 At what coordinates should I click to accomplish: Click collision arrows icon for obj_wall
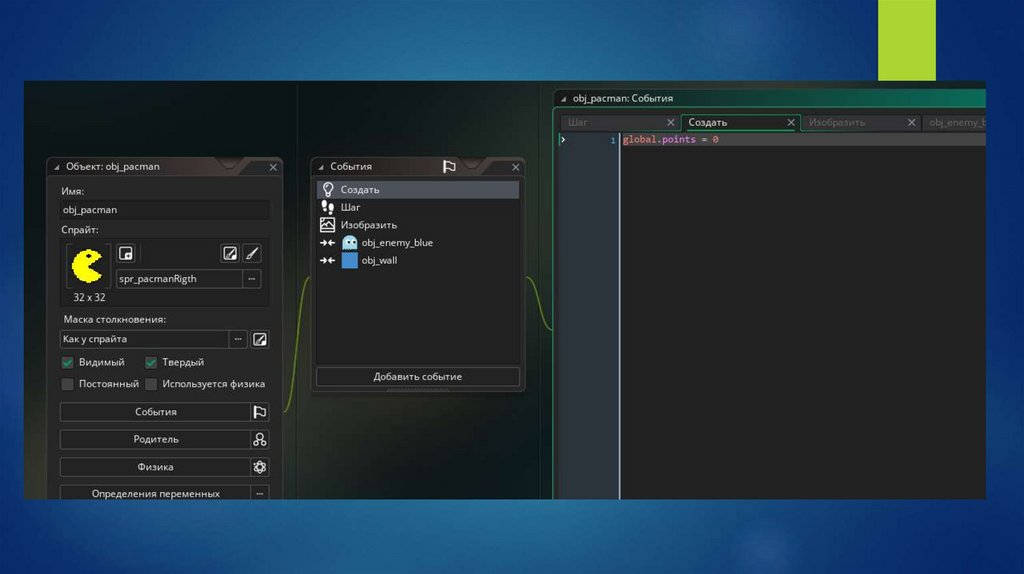(x=327, y=260)
